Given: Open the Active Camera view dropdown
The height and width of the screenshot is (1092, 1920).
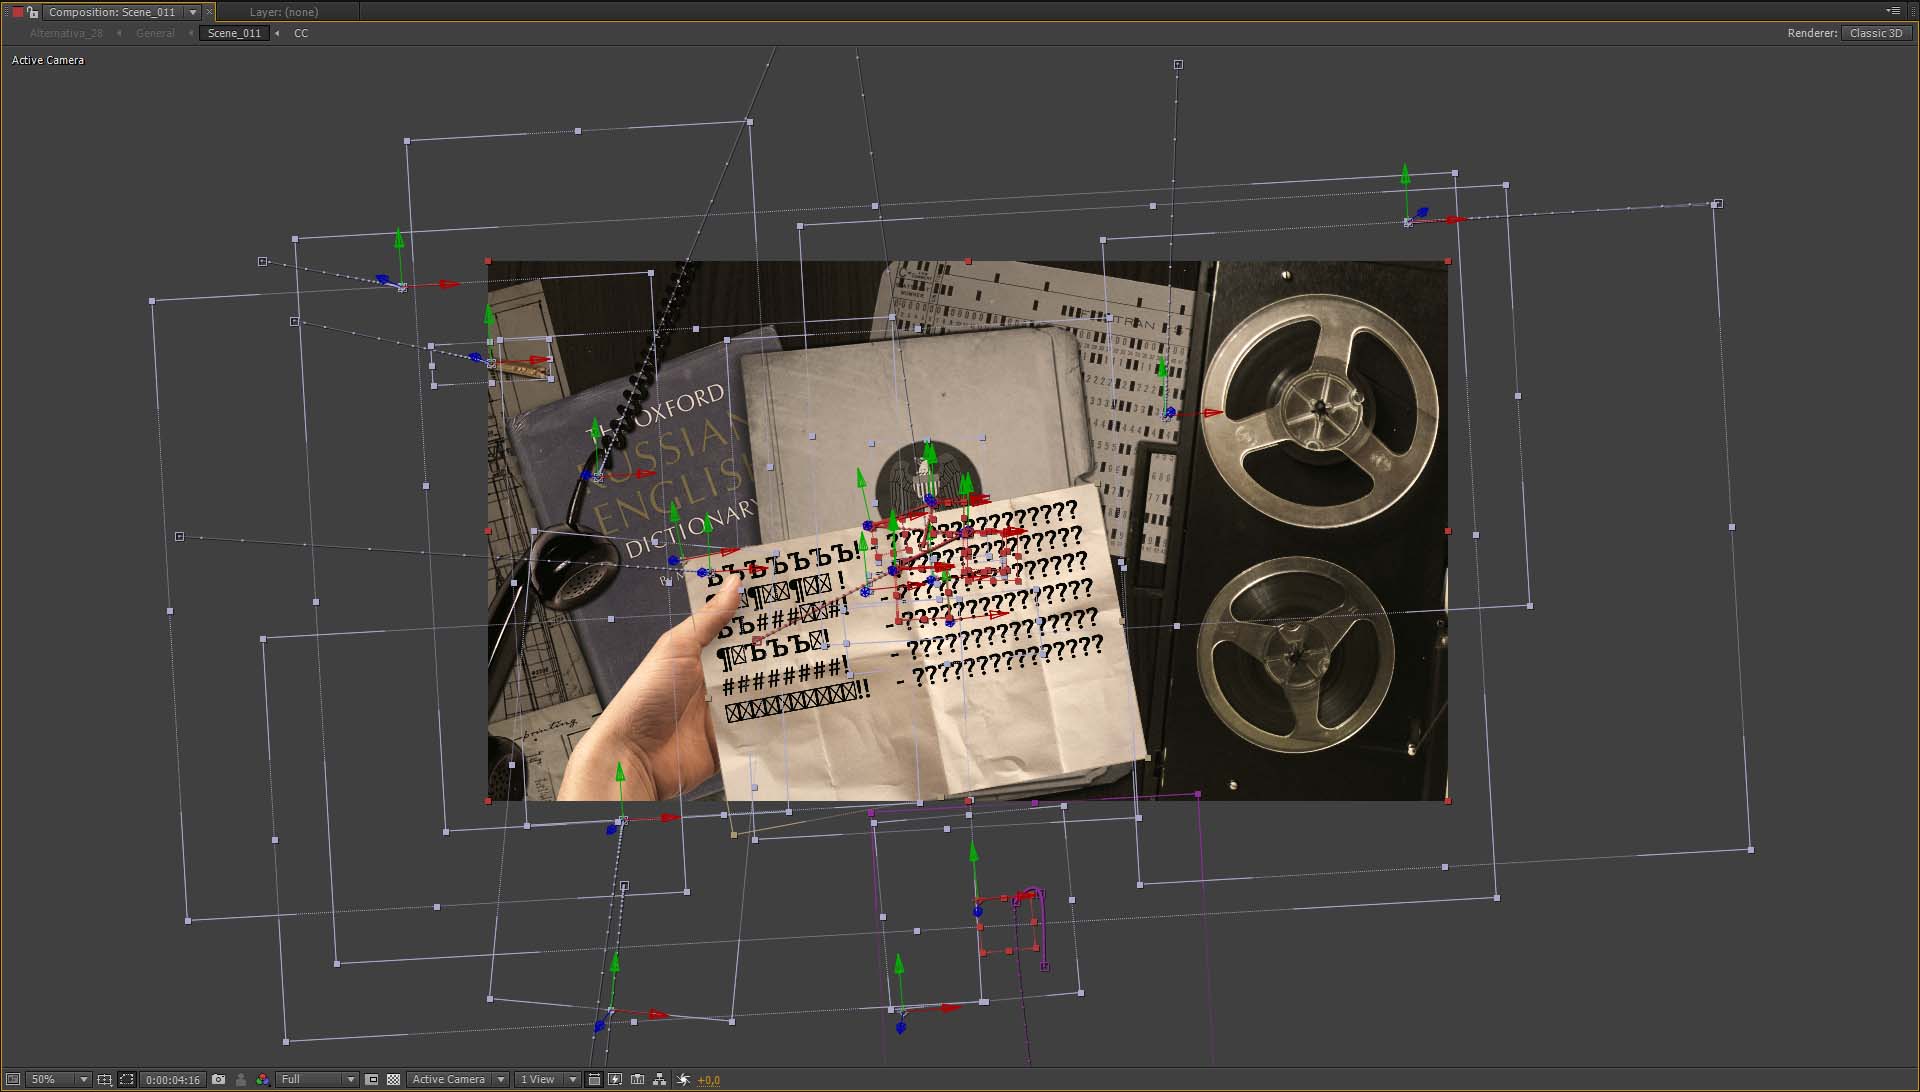Looking at the screenshot, I should (x=458, y=1079).
